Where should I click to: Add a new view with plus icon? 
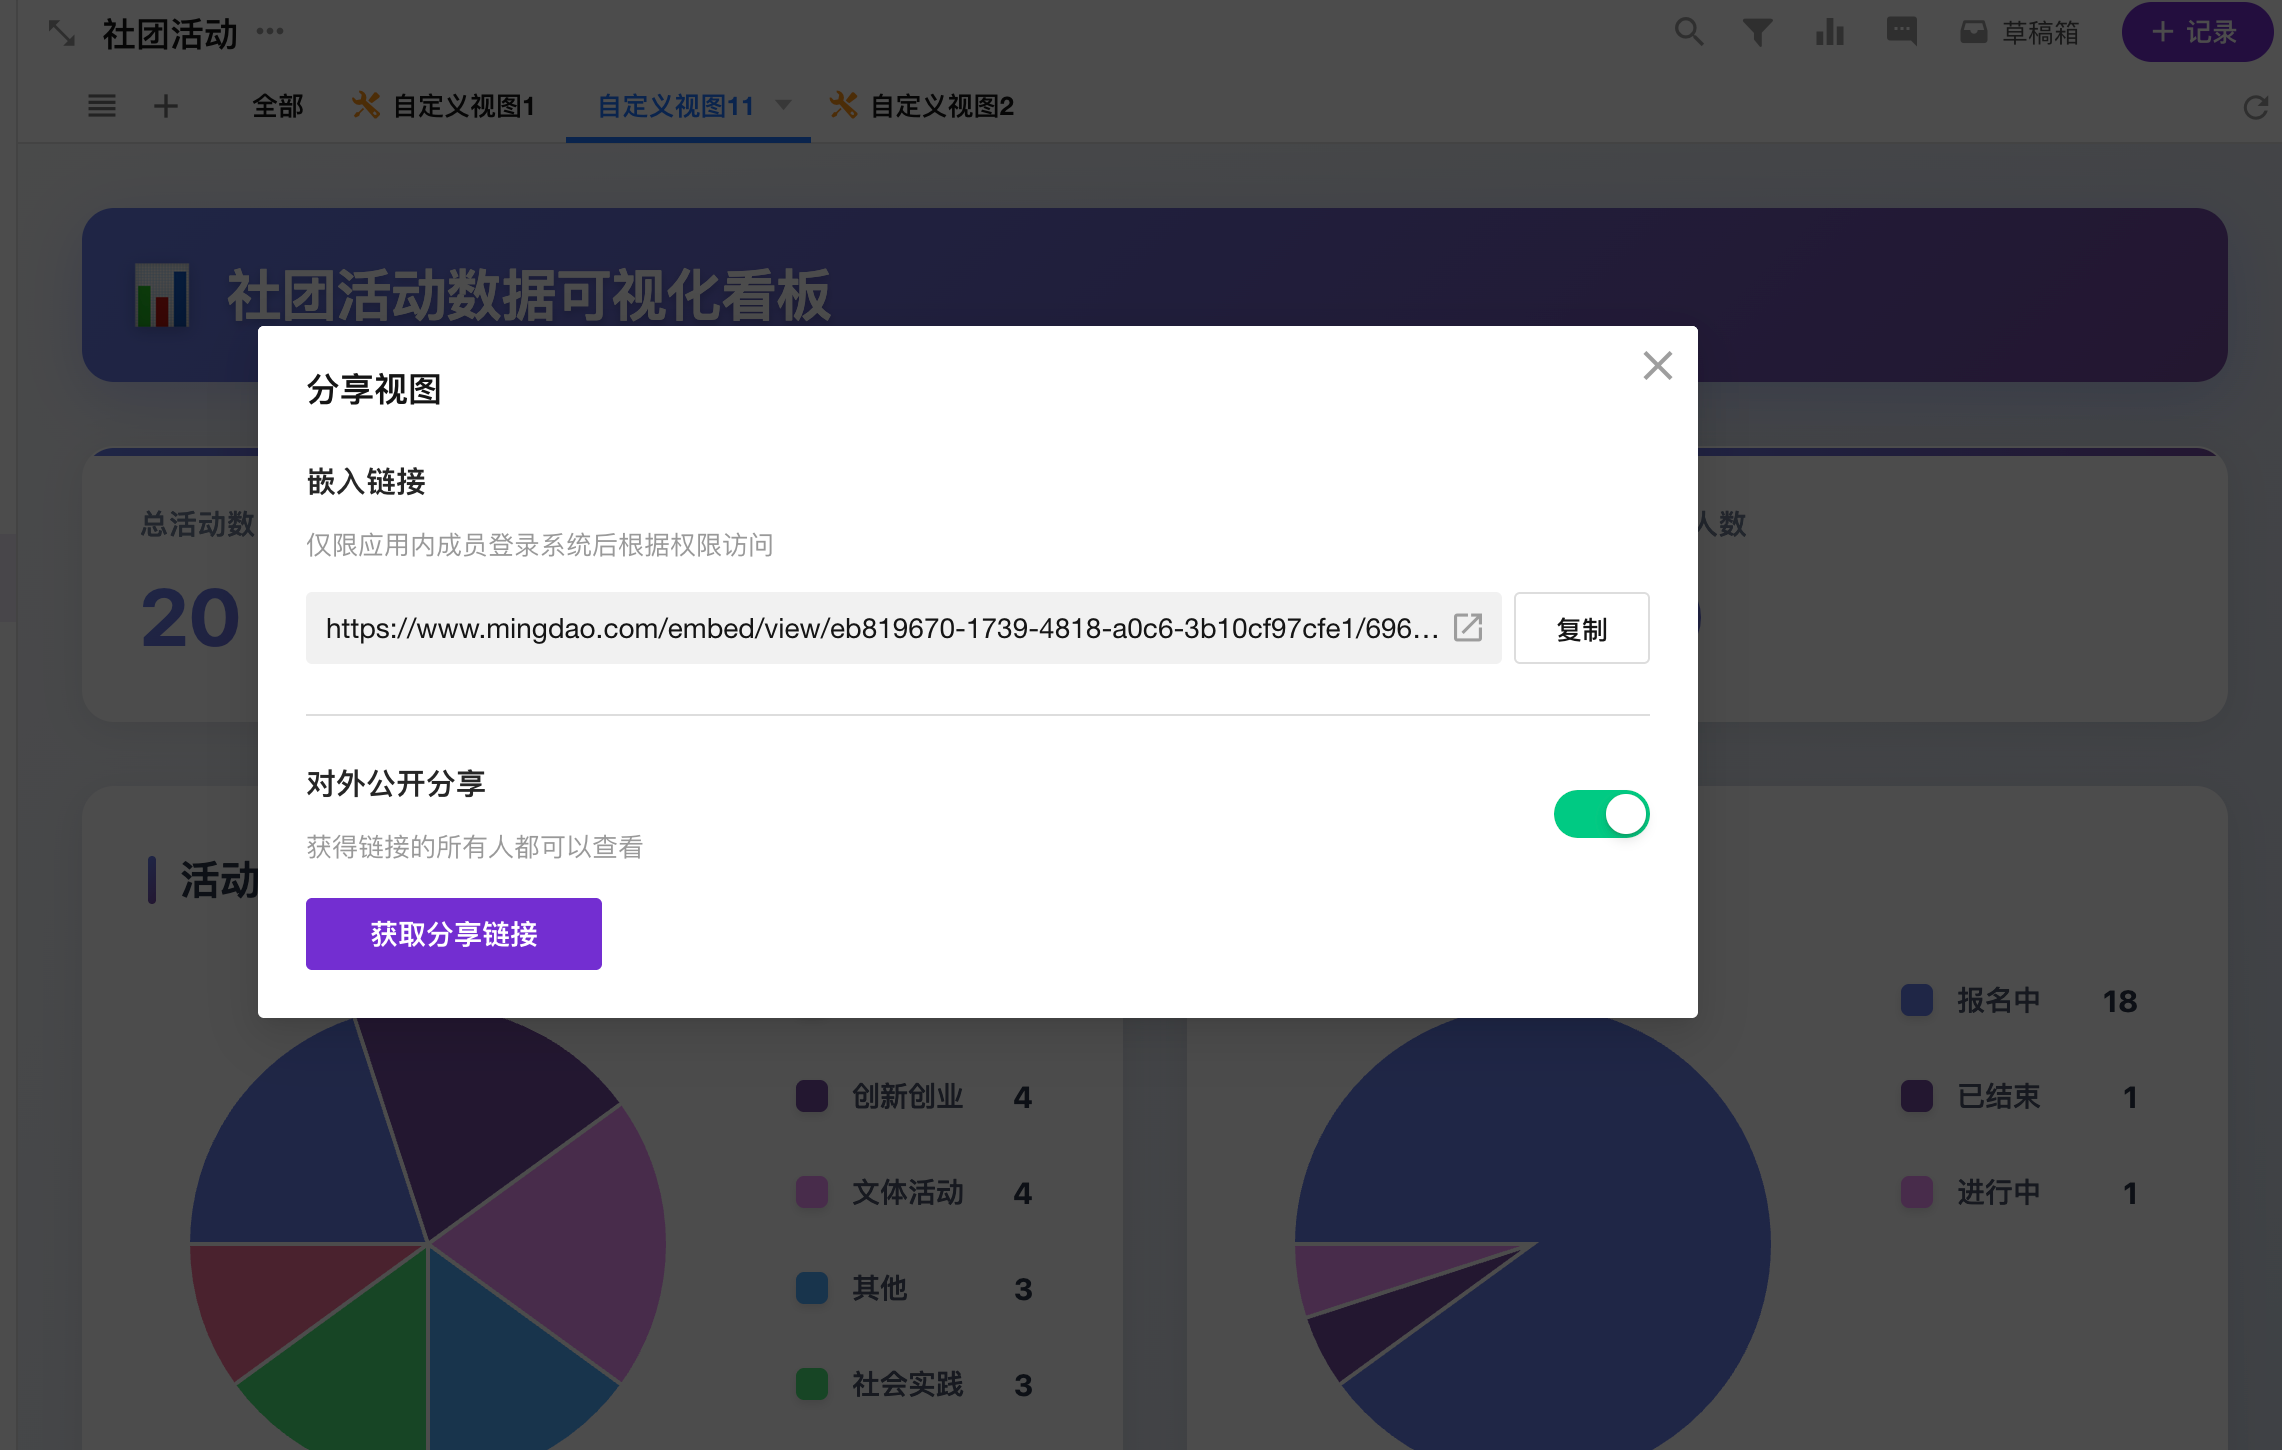pyautogui.click(x=166, y=106)
